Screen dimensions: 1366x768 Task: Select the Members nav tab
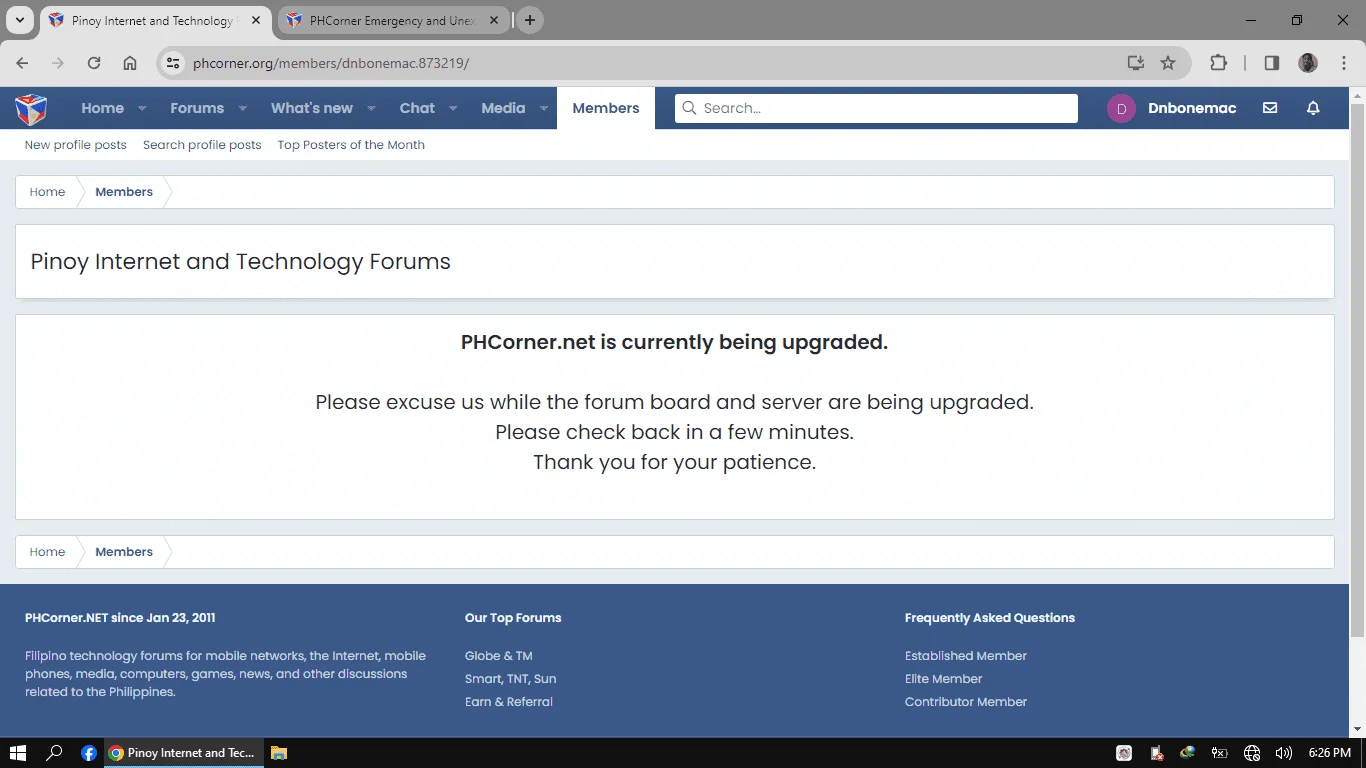click(606, 108)
